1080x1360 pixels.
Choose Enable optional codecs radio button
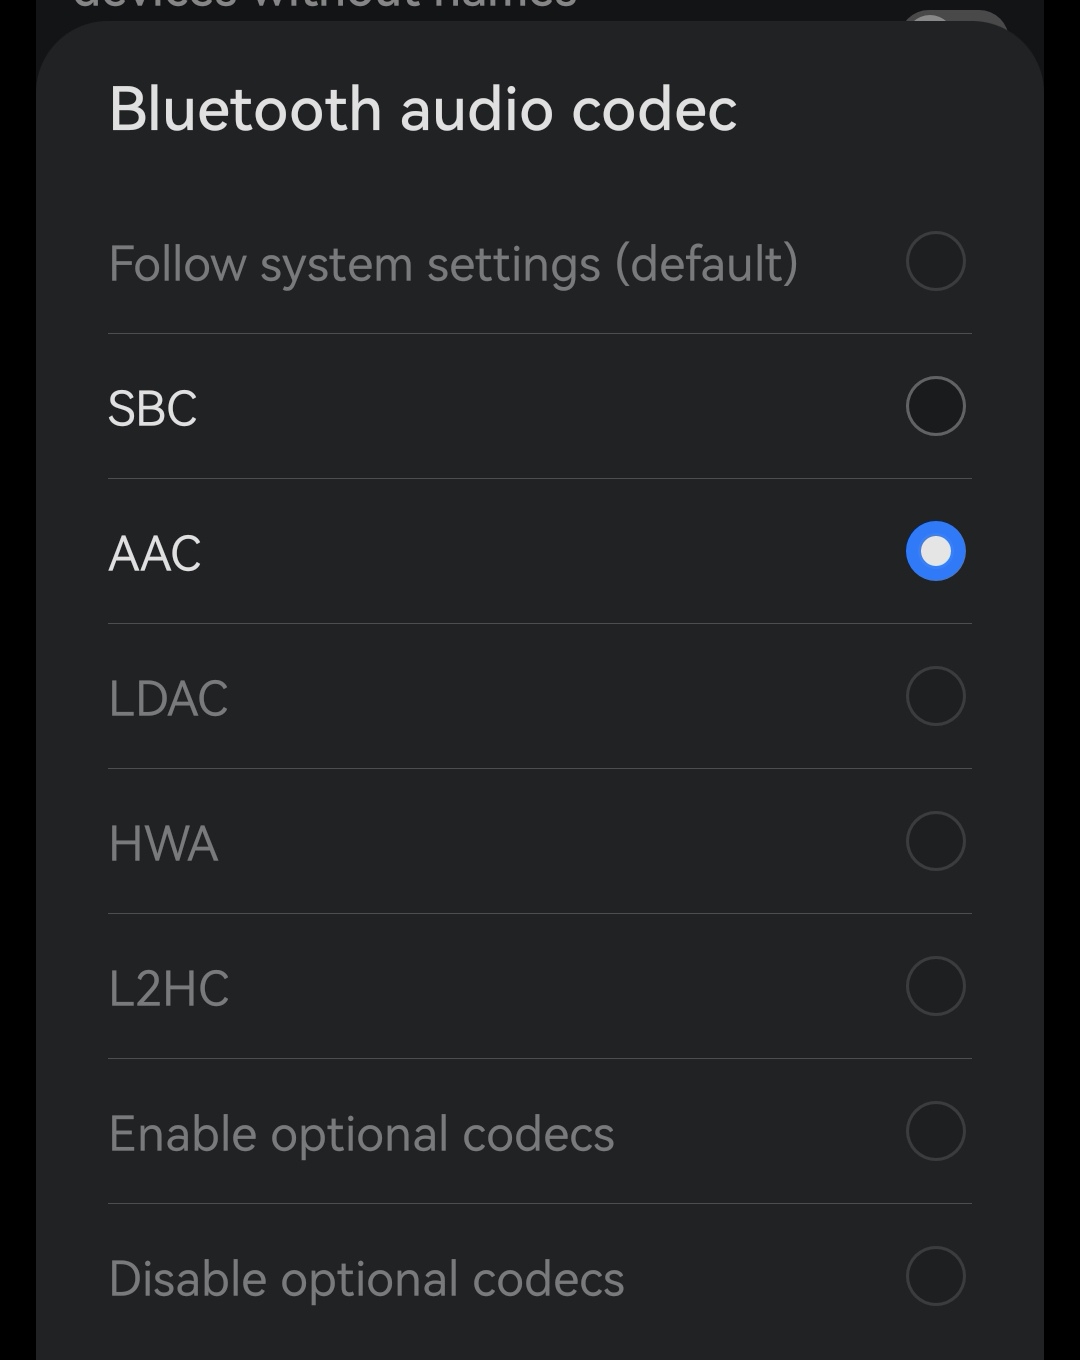click(x=935, y=1131)
